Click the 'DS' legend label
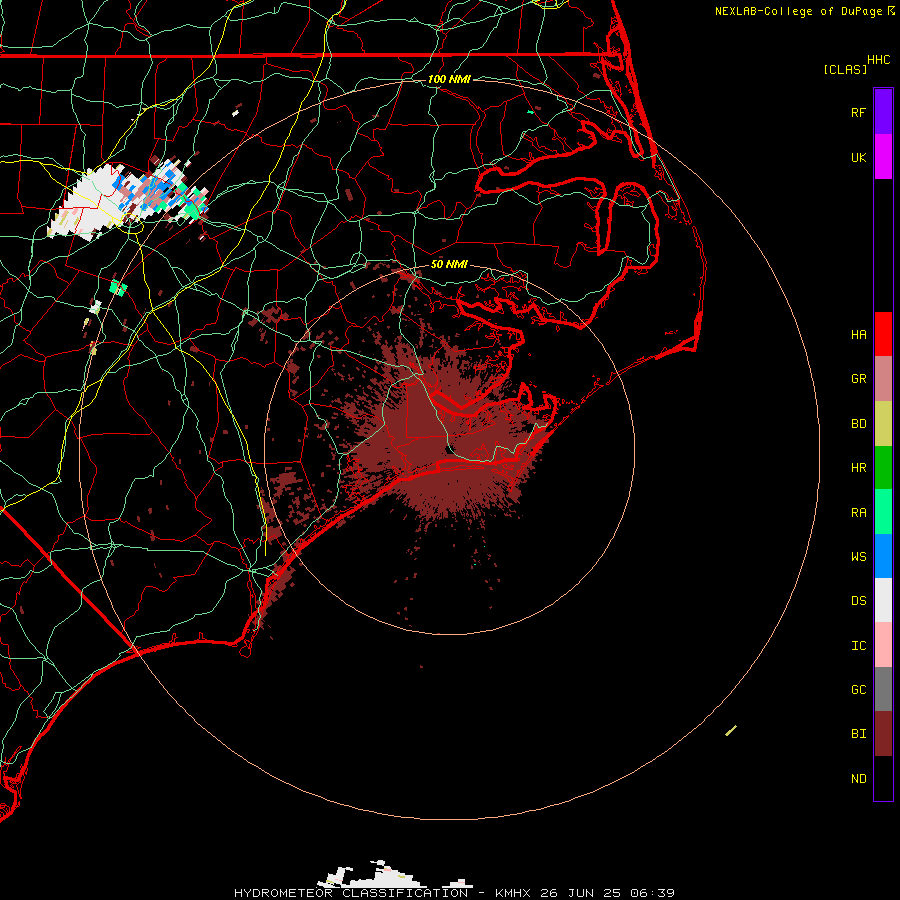The height and width of the screenshot is (900, 900). coord(858,601)
